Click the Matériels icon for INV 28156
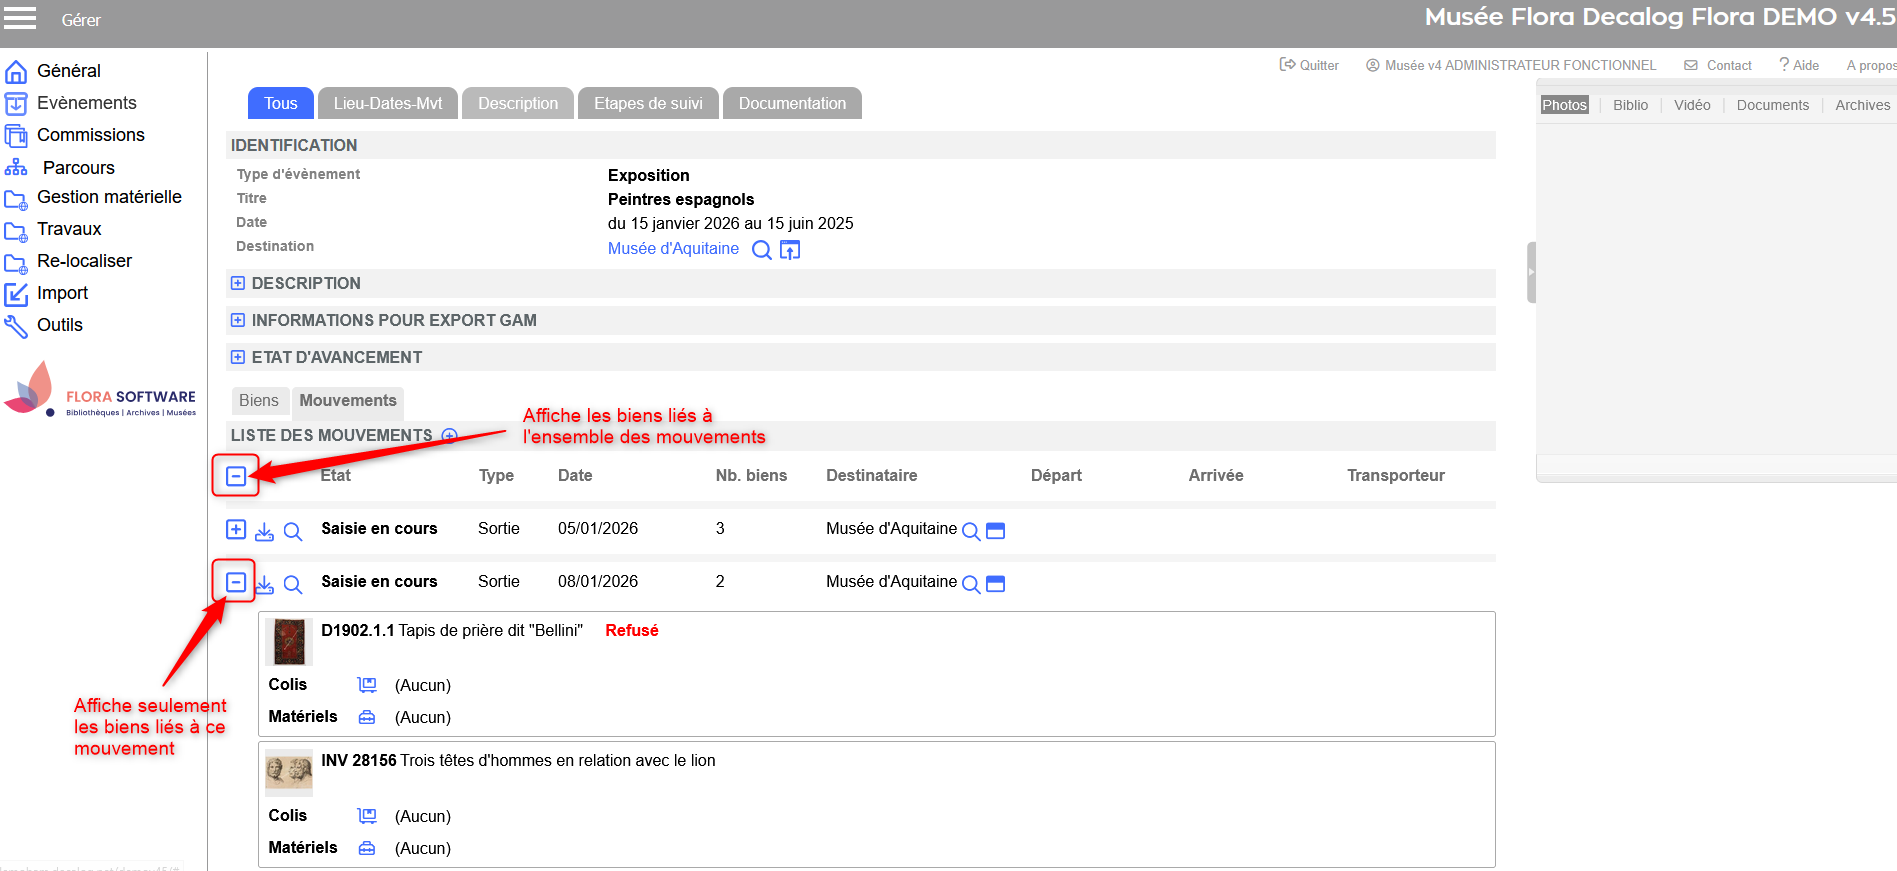 pos(367,848)
